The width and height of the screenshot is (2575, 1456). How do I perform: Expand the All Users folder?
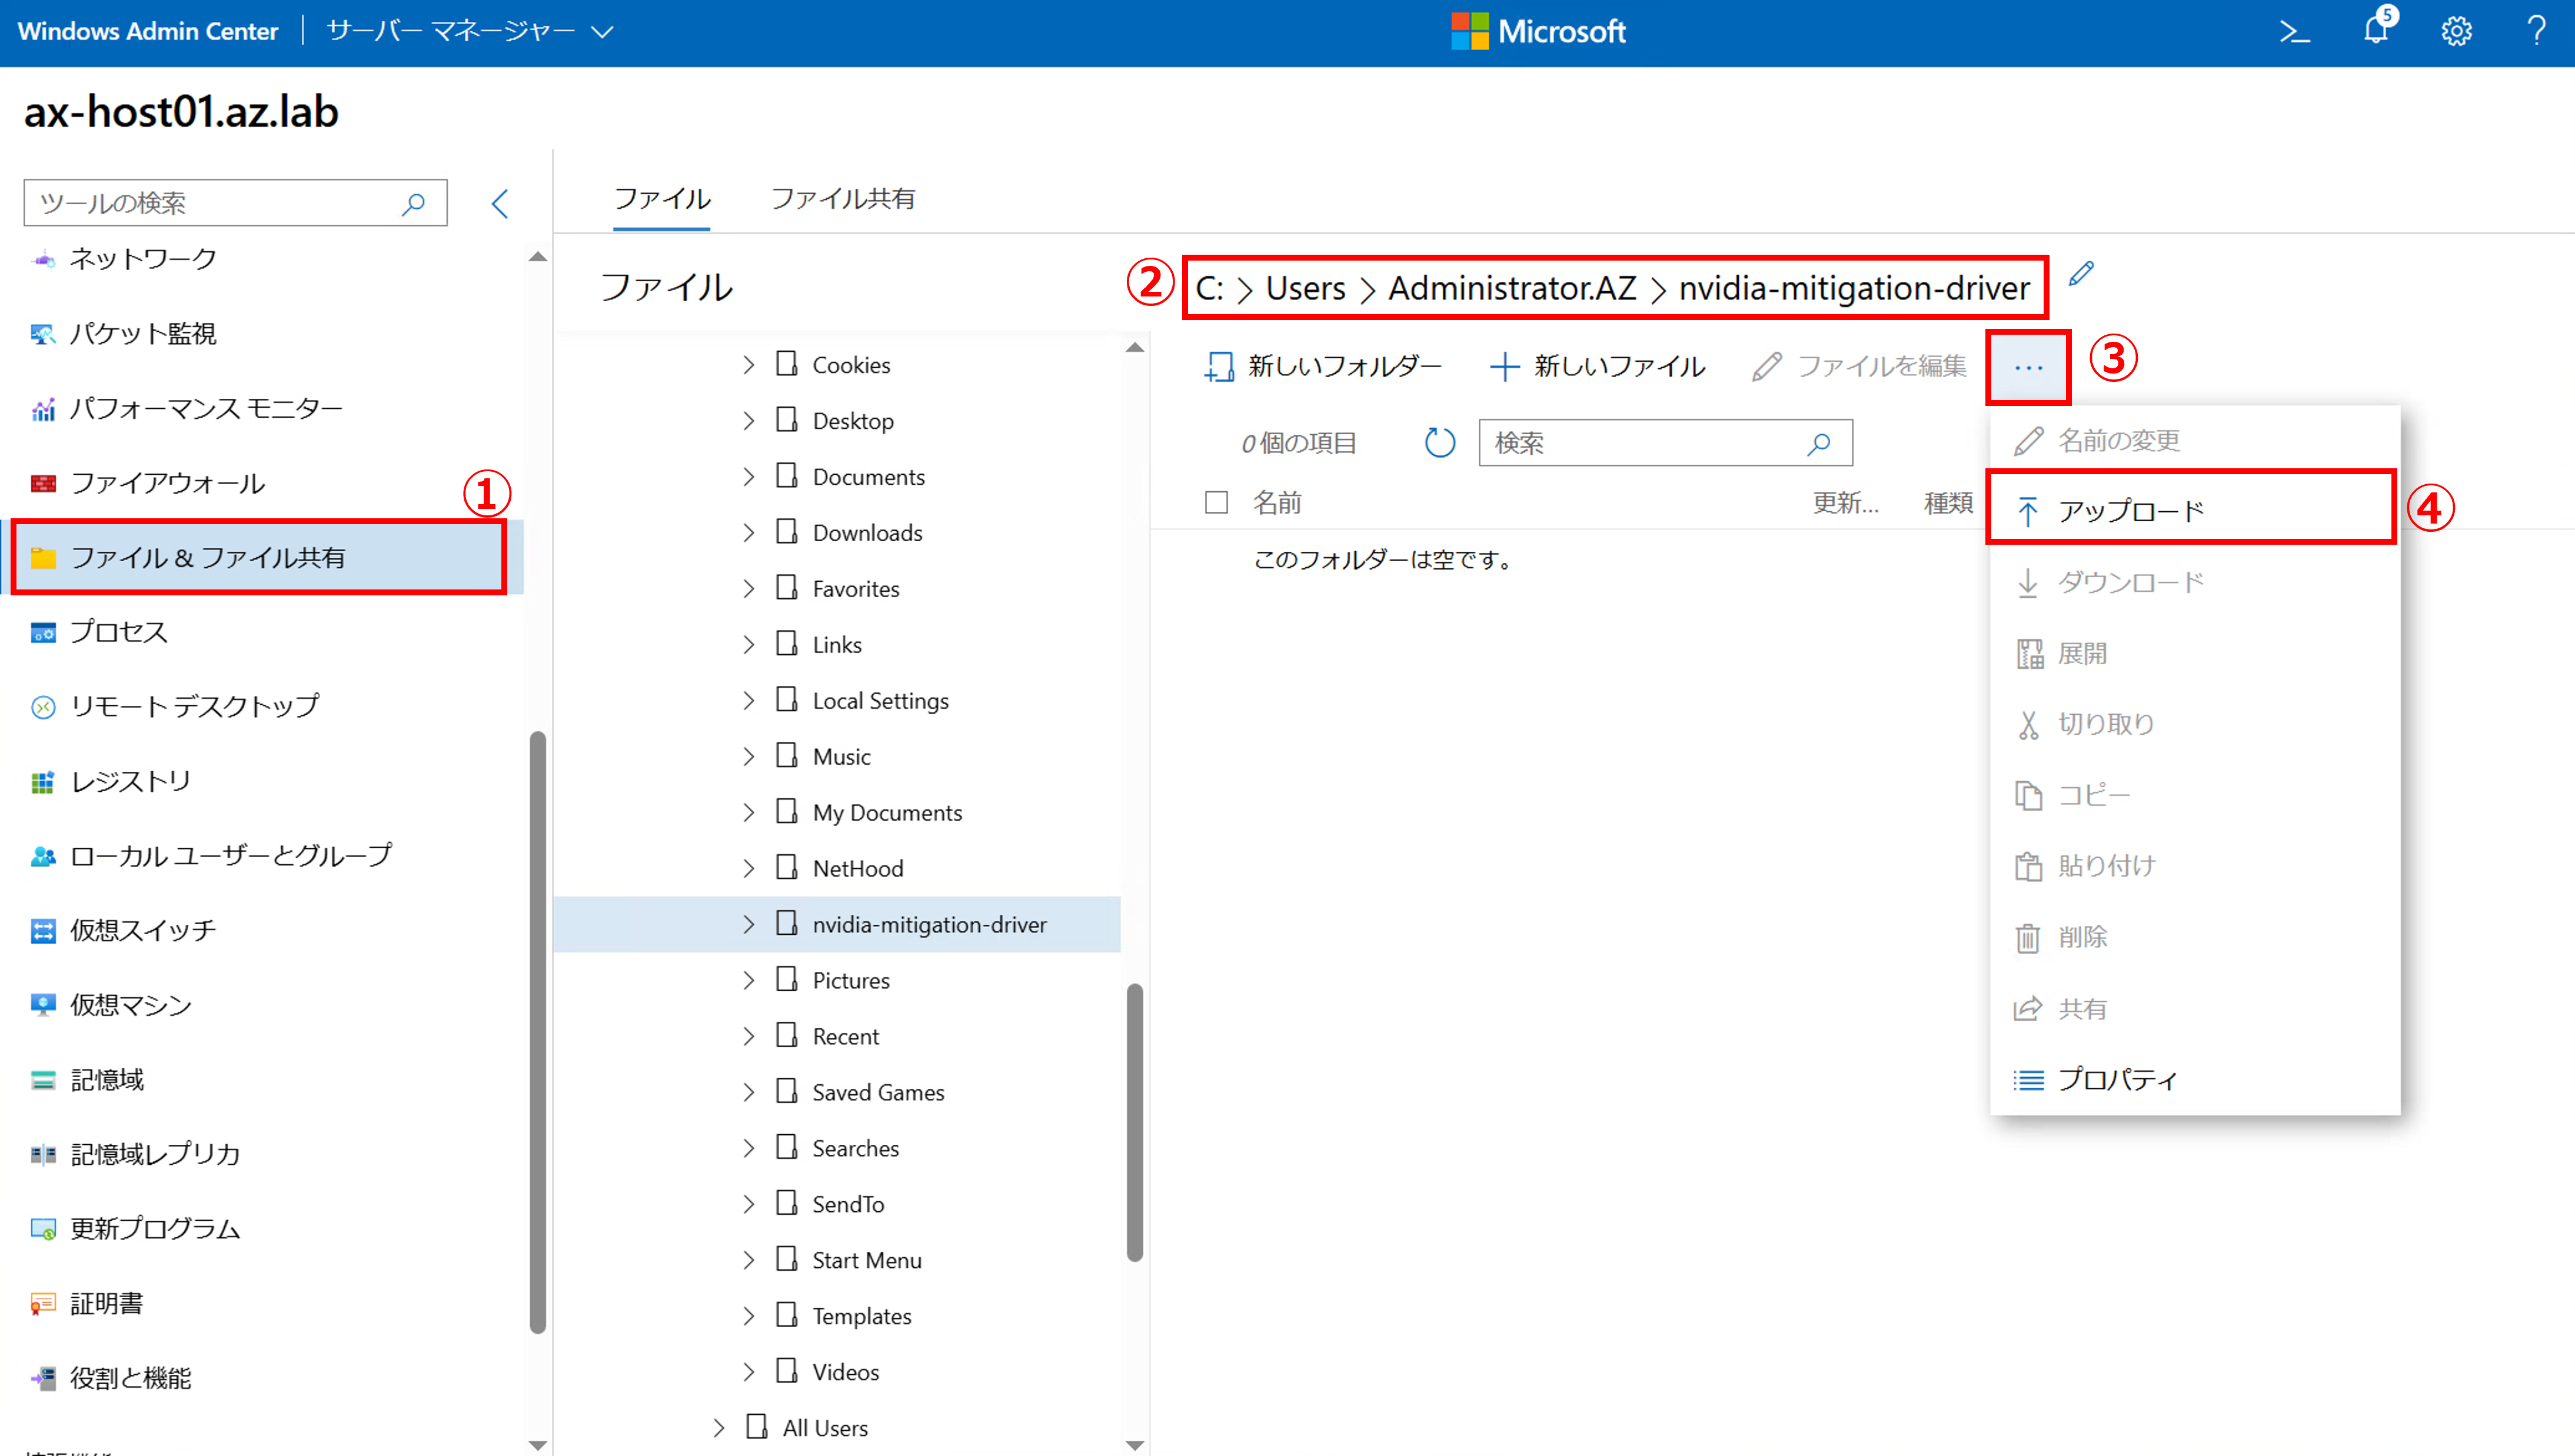pos(718,1428)
